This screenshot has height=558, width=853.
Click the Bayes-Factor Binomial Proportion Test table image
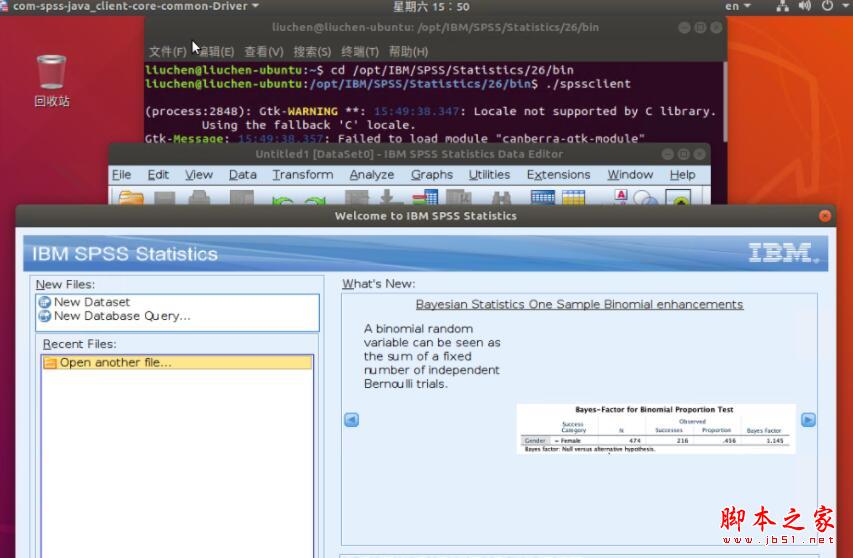(656, 429)
